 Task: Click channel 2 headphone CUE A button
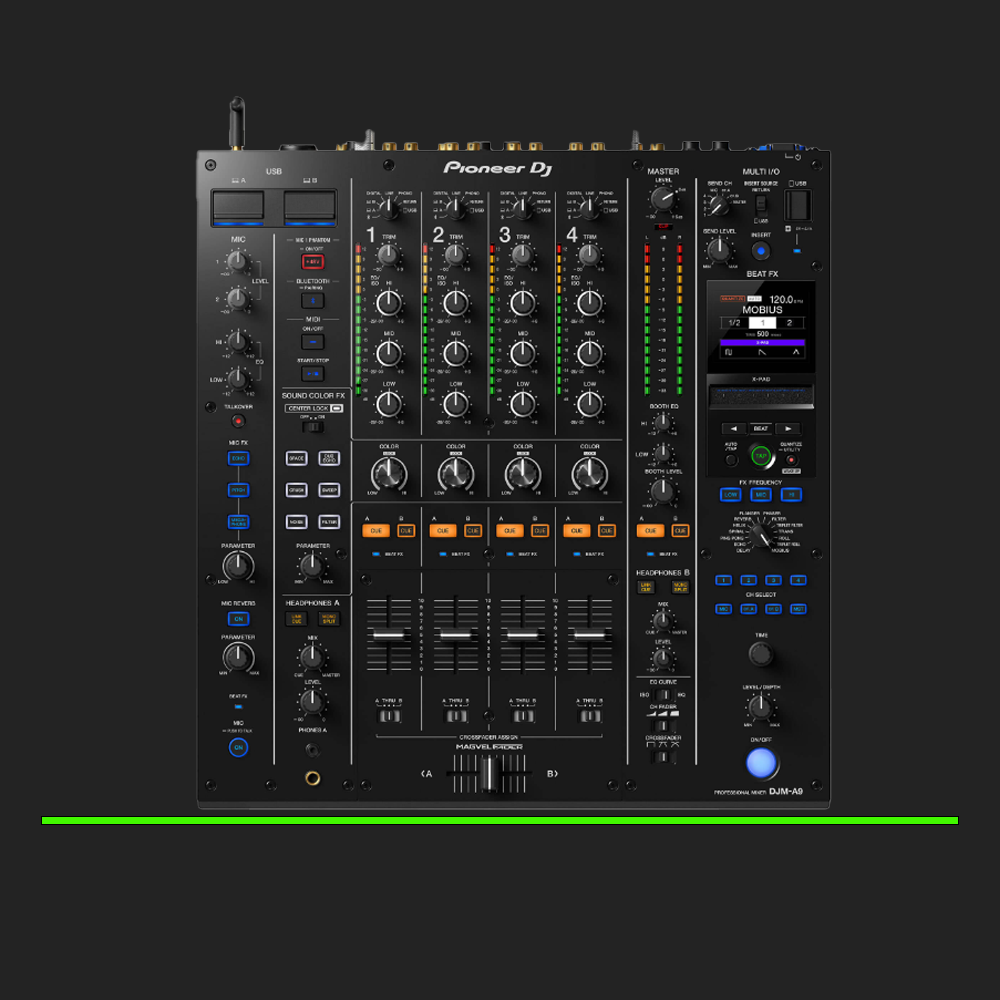tap(443, 531)
